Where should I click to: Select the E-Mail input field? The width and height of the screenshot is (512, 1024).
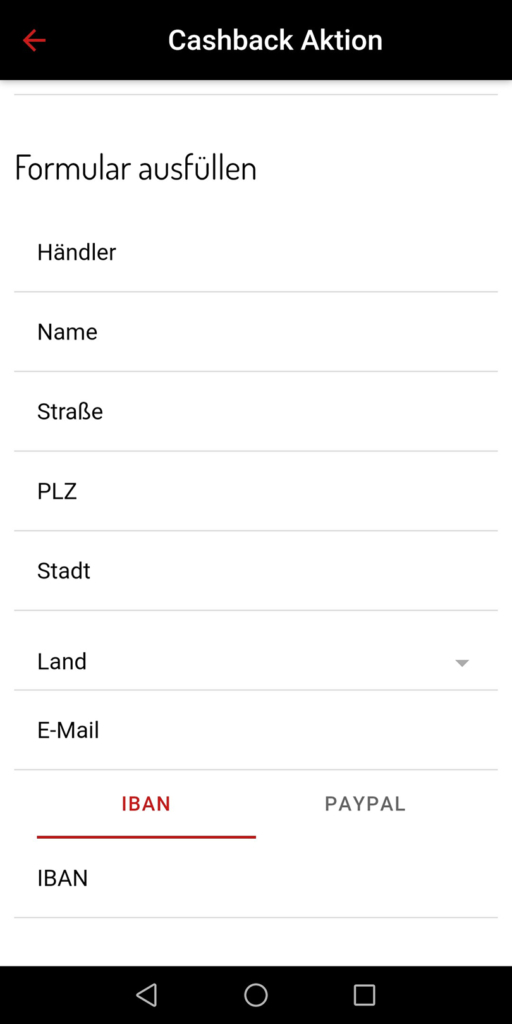(x=256, y=730)
